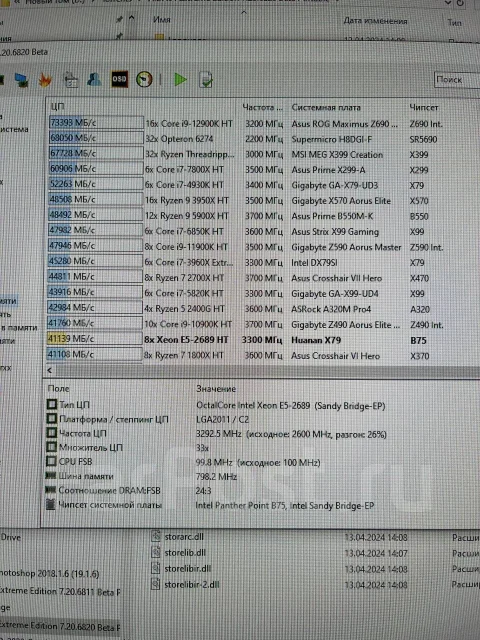Click the storelibir.dll file icon in Explorer
480x640 pixels.
point(156,568)
